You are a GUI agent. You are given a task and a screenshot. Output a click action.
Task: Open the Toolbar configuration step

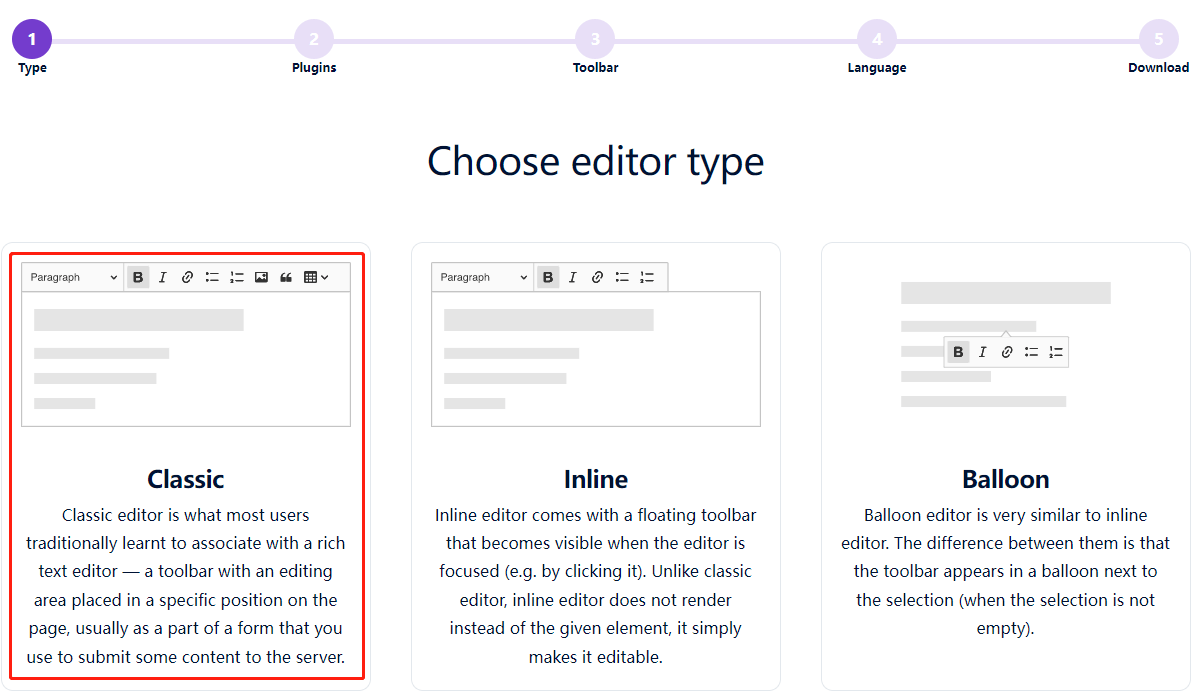coord(595,38)
